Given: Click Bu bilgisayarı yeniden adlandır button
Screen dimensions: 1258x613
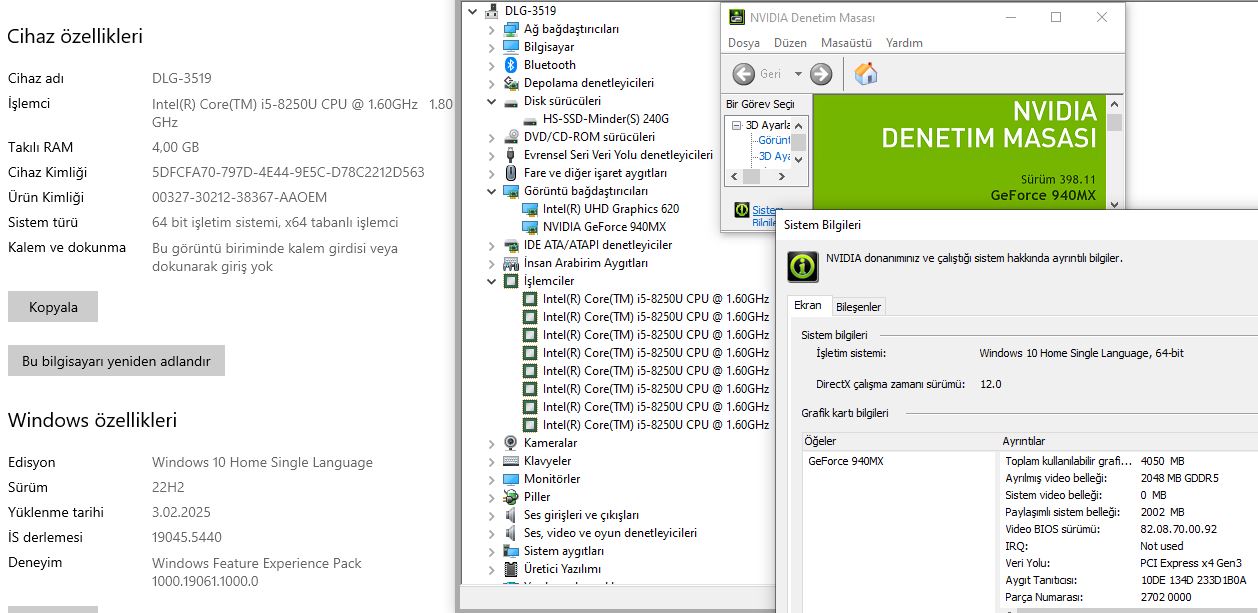Looking at the screenshot, I should (x=116, y=361).
